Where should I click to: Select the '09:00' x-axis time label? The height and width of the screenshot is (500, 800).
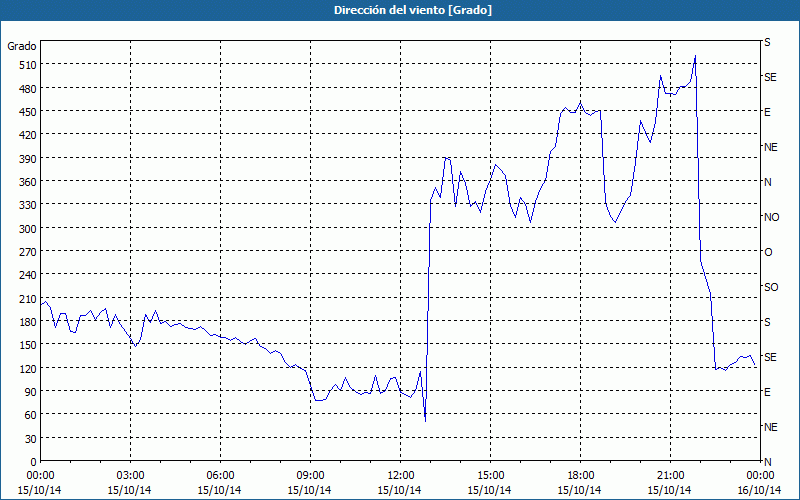pyautogui.click(x=310, y=476)
